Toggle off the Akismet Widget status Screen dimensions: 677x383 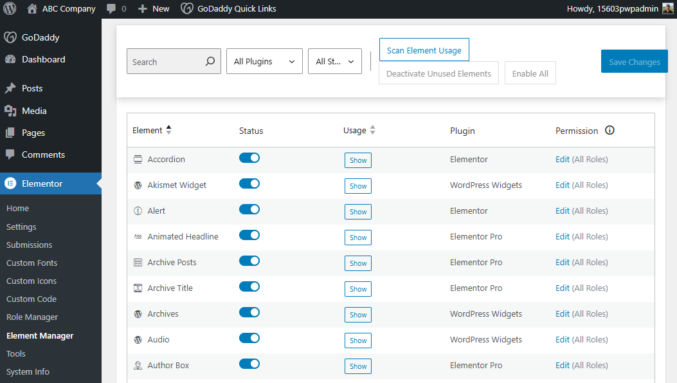pyautogui.click(x=250, y=184)
